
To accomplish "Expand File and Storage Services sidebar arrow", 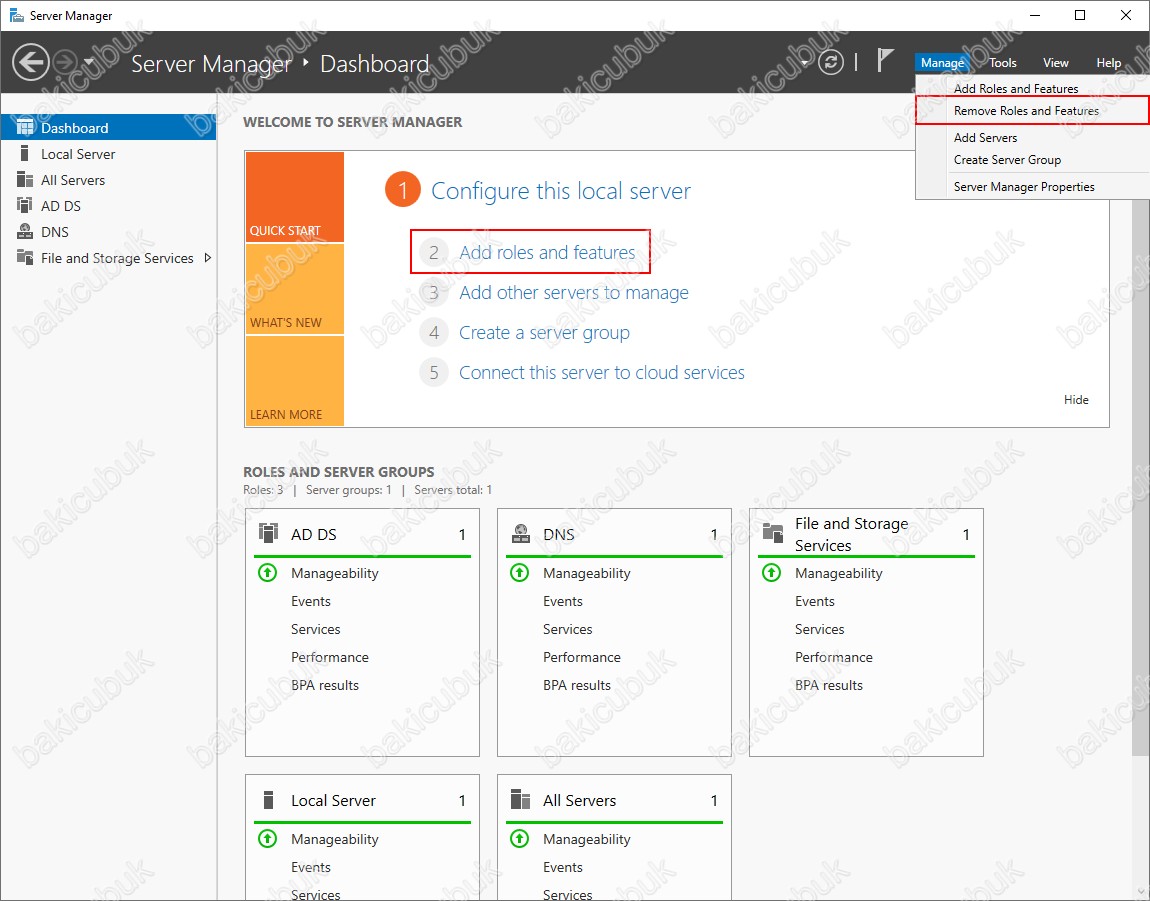I will [207, 258].
